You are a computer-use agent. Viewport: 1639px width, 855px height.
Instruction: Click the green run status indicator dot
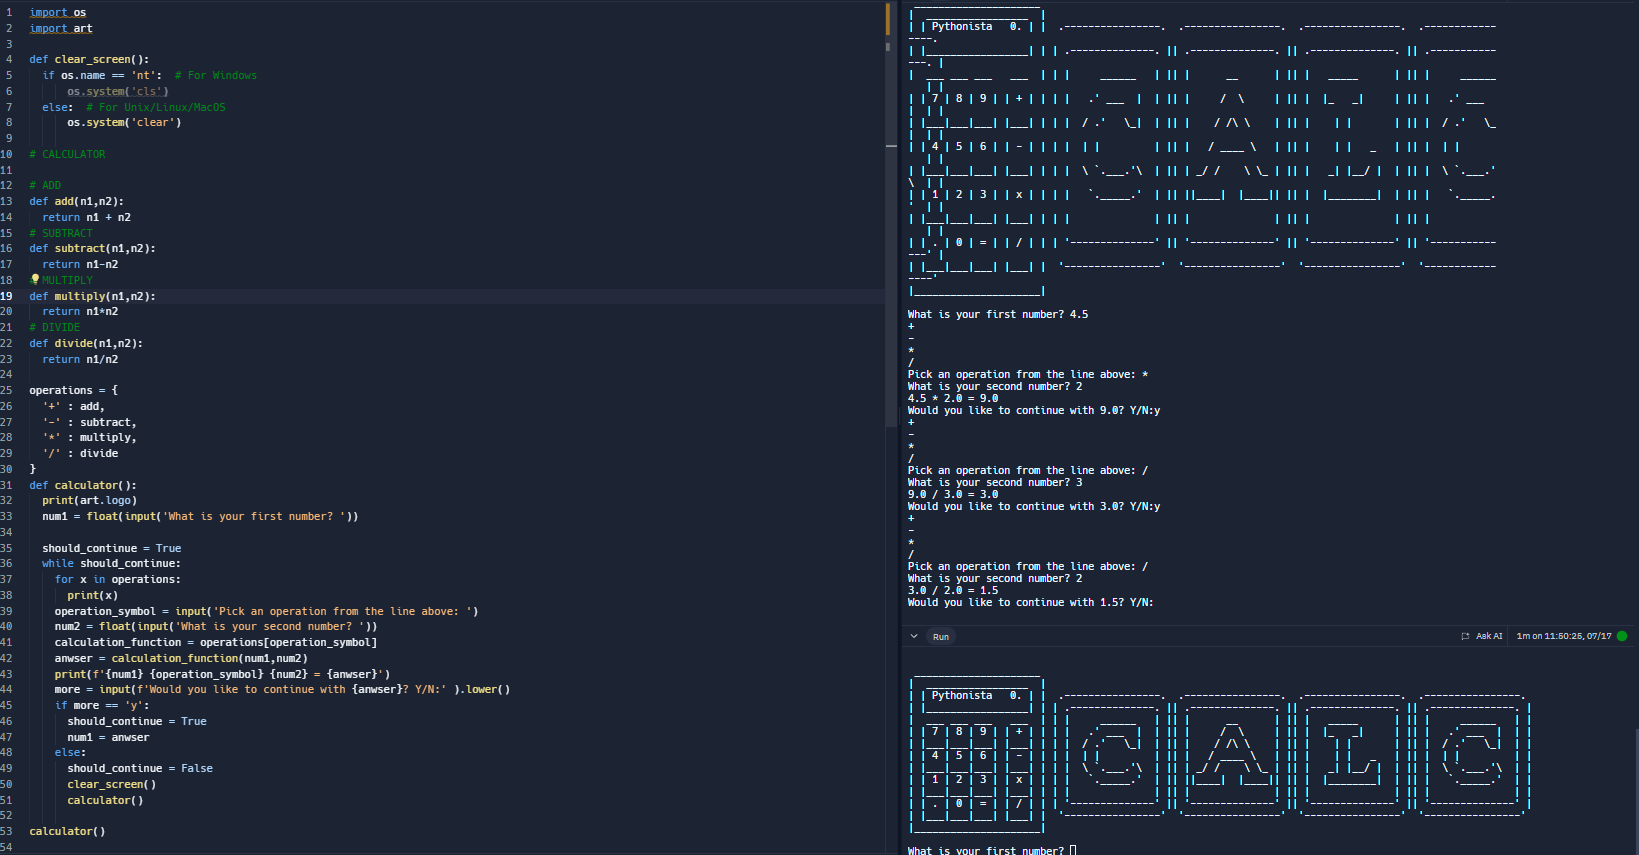(x=1622, y=636)
